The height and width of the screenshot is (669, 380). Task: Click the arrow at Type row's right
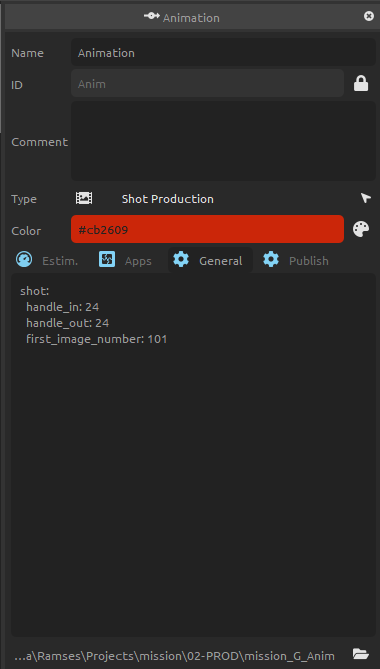pyautogui.click(x=365, y=198)
